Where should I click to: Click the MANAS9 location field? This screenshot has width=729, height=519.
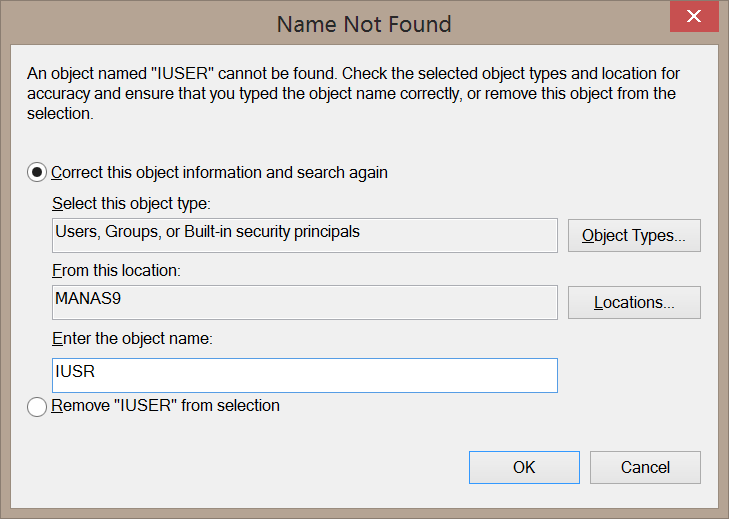click(x=305, y=302)
